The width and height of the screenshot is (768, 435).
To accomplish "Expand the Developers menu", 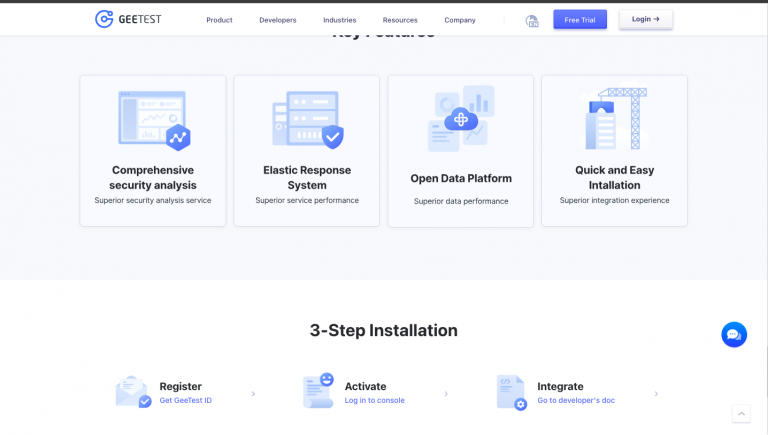I will (277, 20).
